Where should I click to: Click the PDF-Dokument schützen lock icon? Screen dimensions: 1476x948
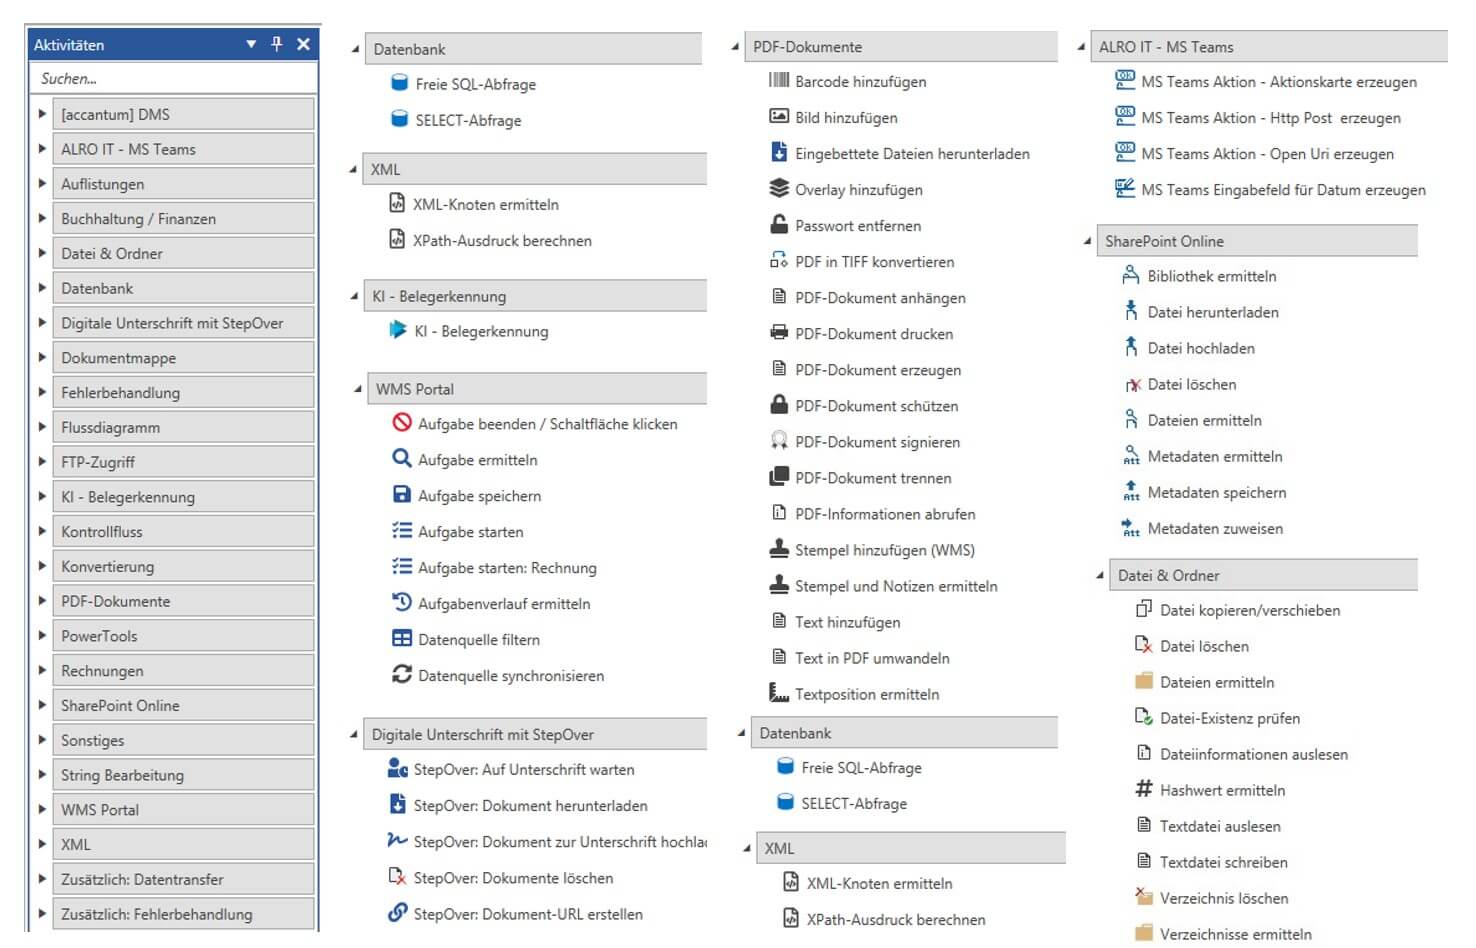[x=779, y=405]
